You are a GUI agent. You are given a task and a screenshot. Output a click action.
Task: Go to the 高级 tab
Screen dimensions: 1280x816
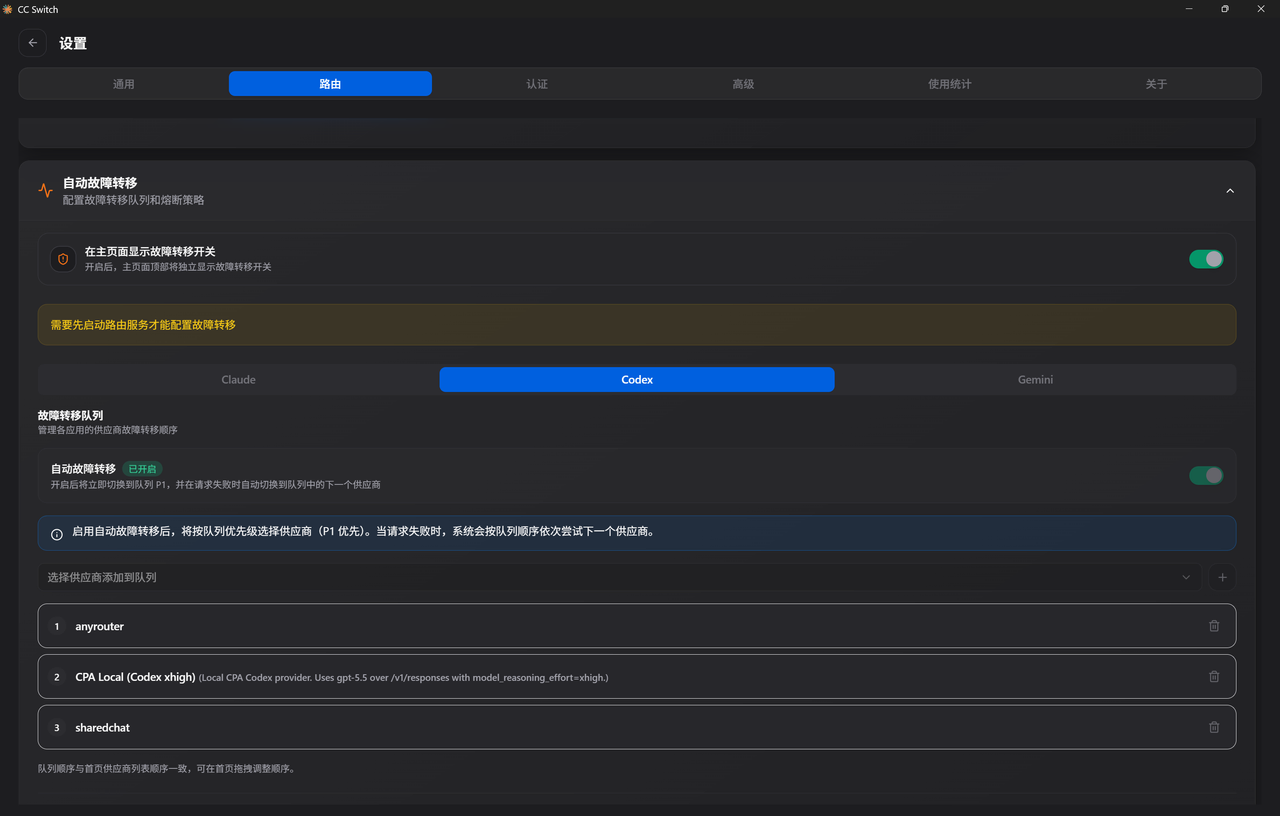743,84
